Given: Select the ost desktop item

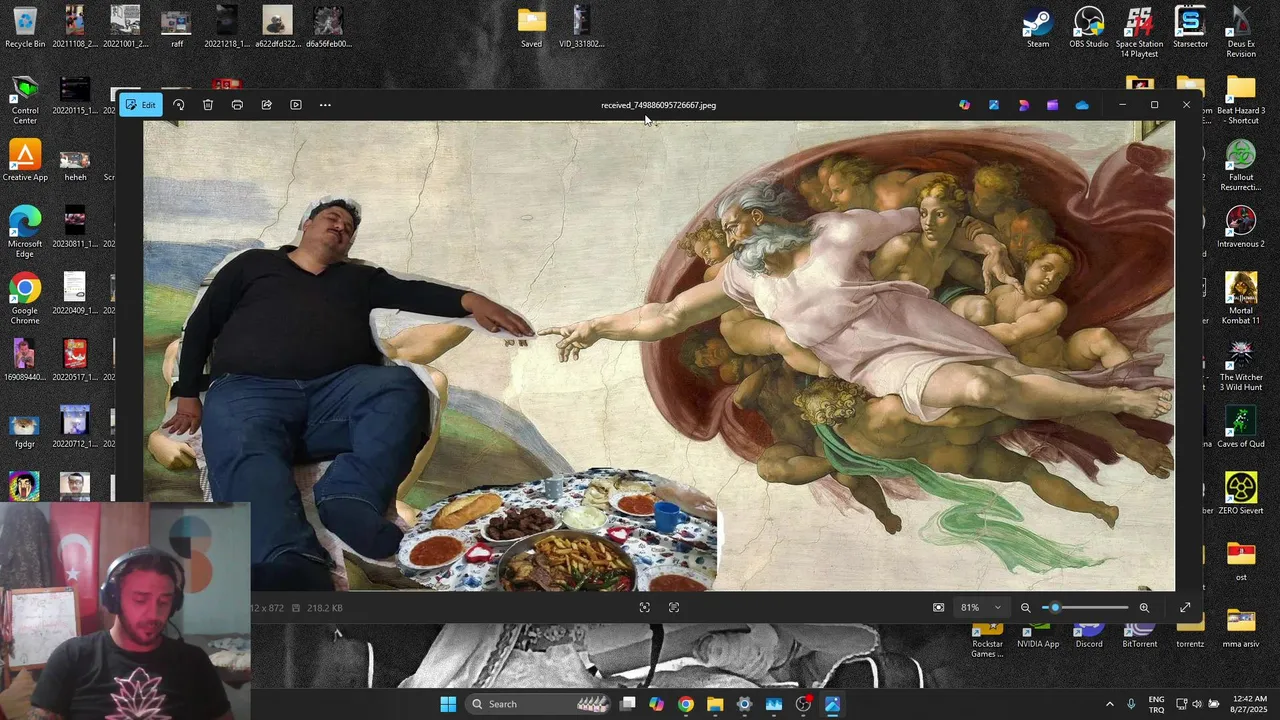Looking at the screenshot, I should [x=1241, y=561].
